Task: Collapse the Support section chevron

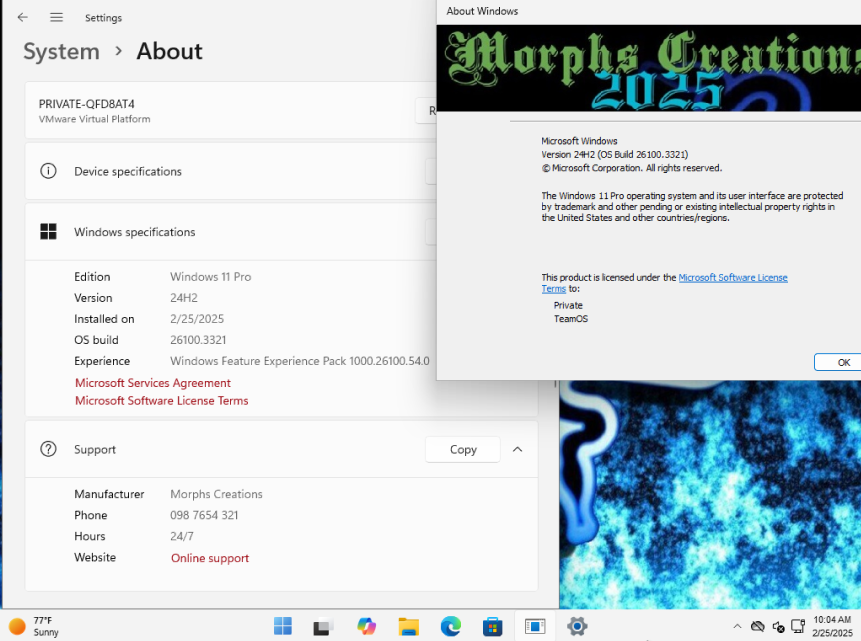Action: coord(517,449)
